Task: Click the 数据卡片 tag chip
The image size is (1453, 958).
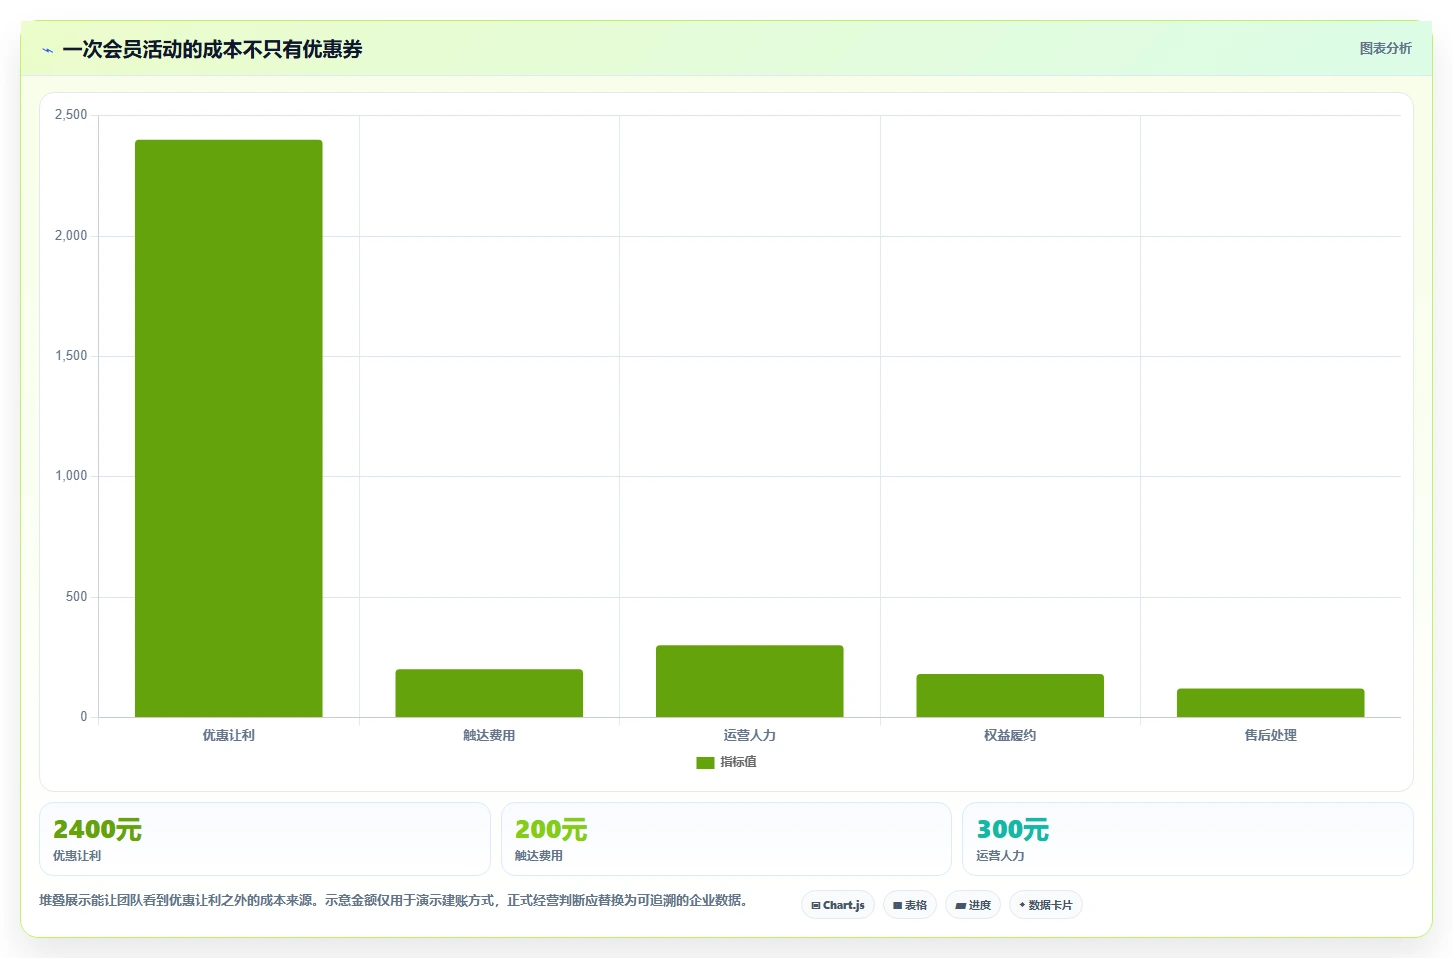Action: click(x=1046, y=905)
